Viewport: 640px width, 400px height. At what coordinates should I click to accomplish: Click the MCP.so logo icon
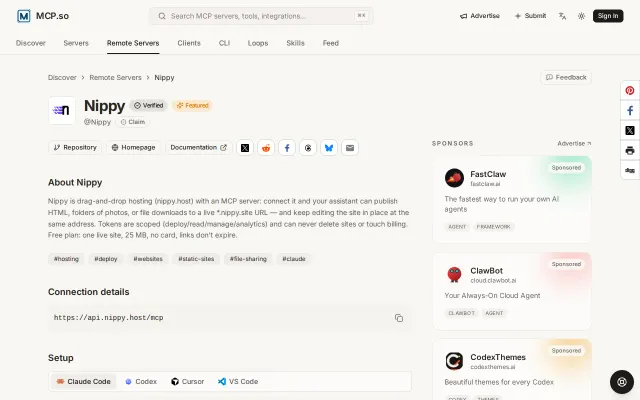click(x=24, y=16)
